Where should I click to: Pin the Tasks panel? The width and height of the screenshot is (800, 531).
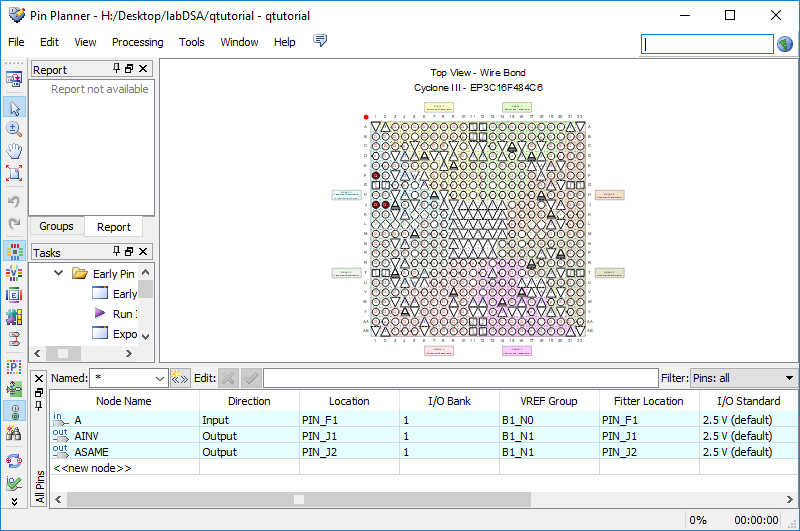(x=116, y=251)
